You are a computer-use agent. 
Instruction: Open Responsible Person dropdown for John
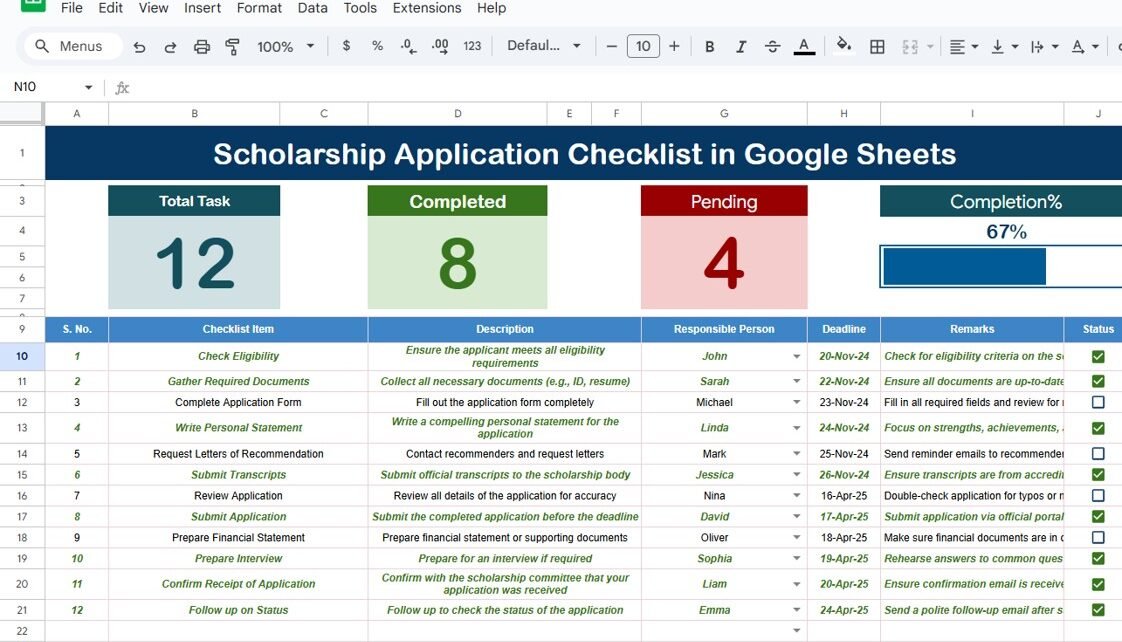point(796,356)
